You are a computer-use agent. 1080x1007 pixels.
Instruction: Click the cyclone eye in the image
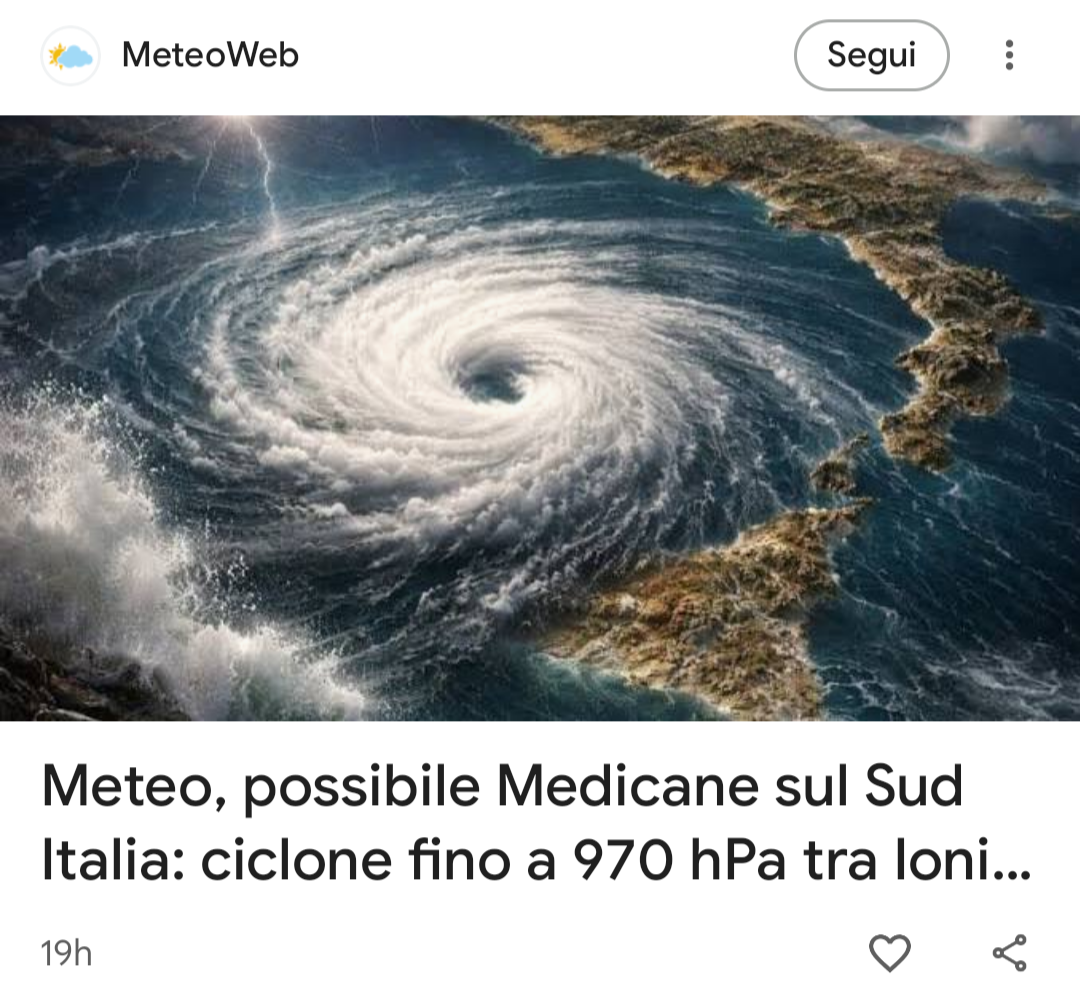493,383
